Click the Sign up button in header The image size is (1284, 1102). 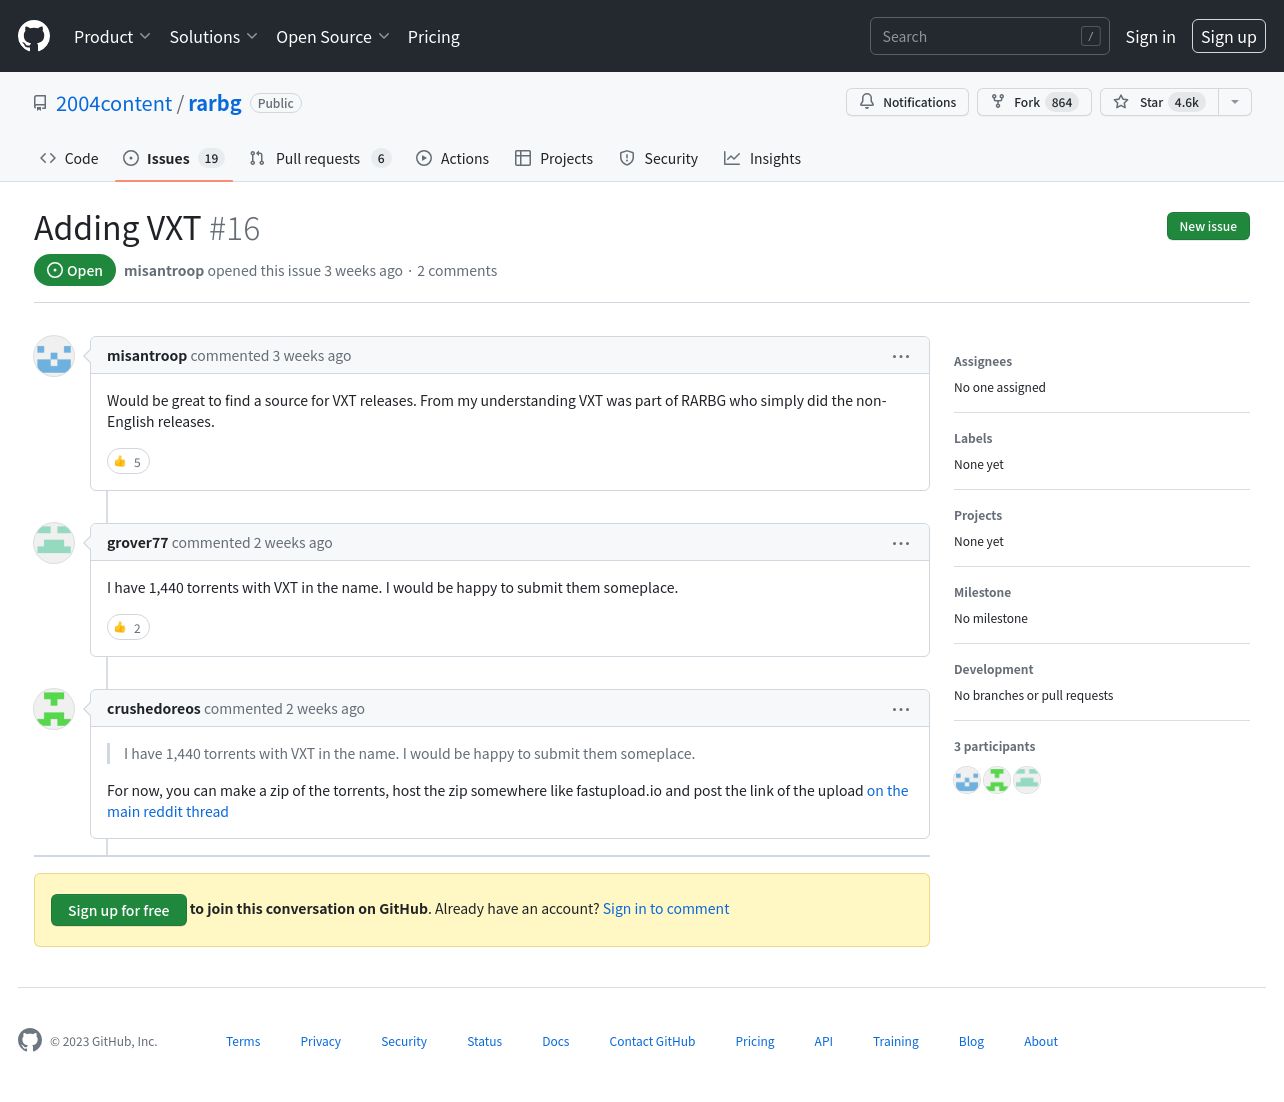(1228, 36)
